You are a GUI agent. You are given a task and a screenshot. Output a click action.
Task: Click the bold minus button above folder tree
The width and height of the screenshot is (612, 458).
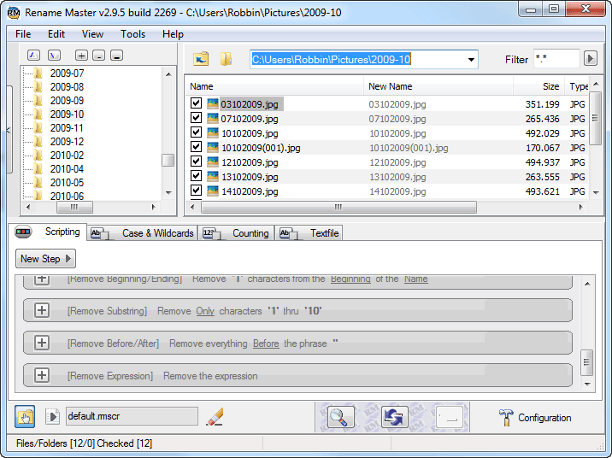pyautogui.click(x=116, y=55)
